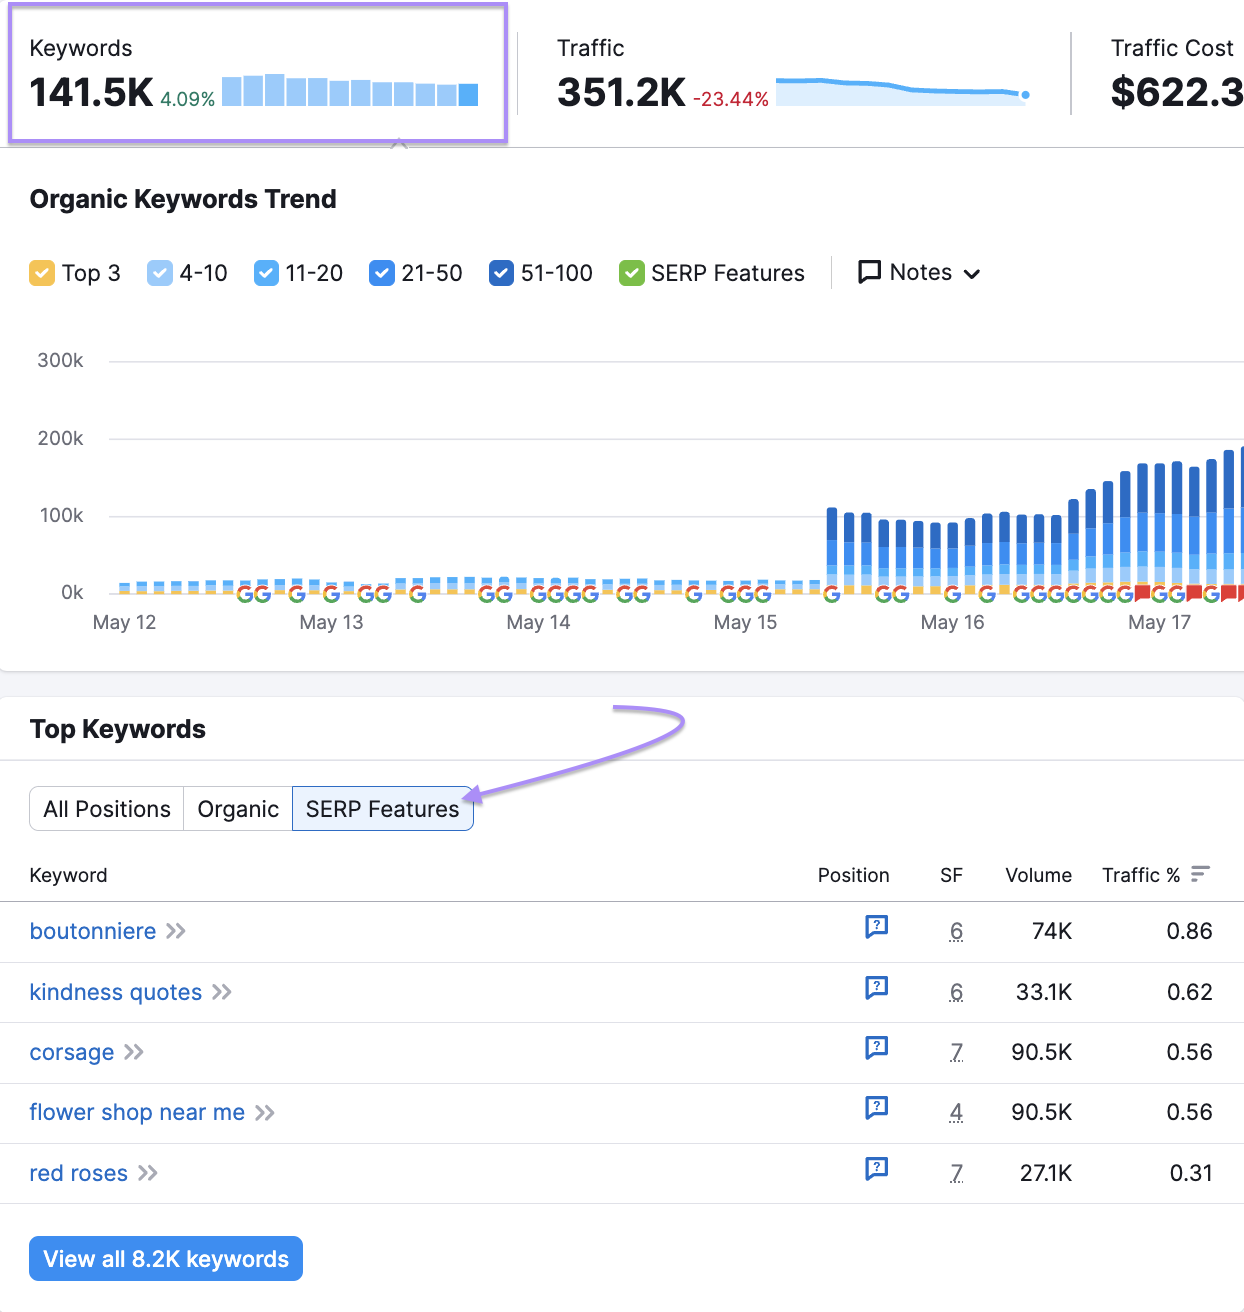The image size is (1244, 1312).
Task: Click the SERP features icon beside boutonniere
Action: (877, 929)
